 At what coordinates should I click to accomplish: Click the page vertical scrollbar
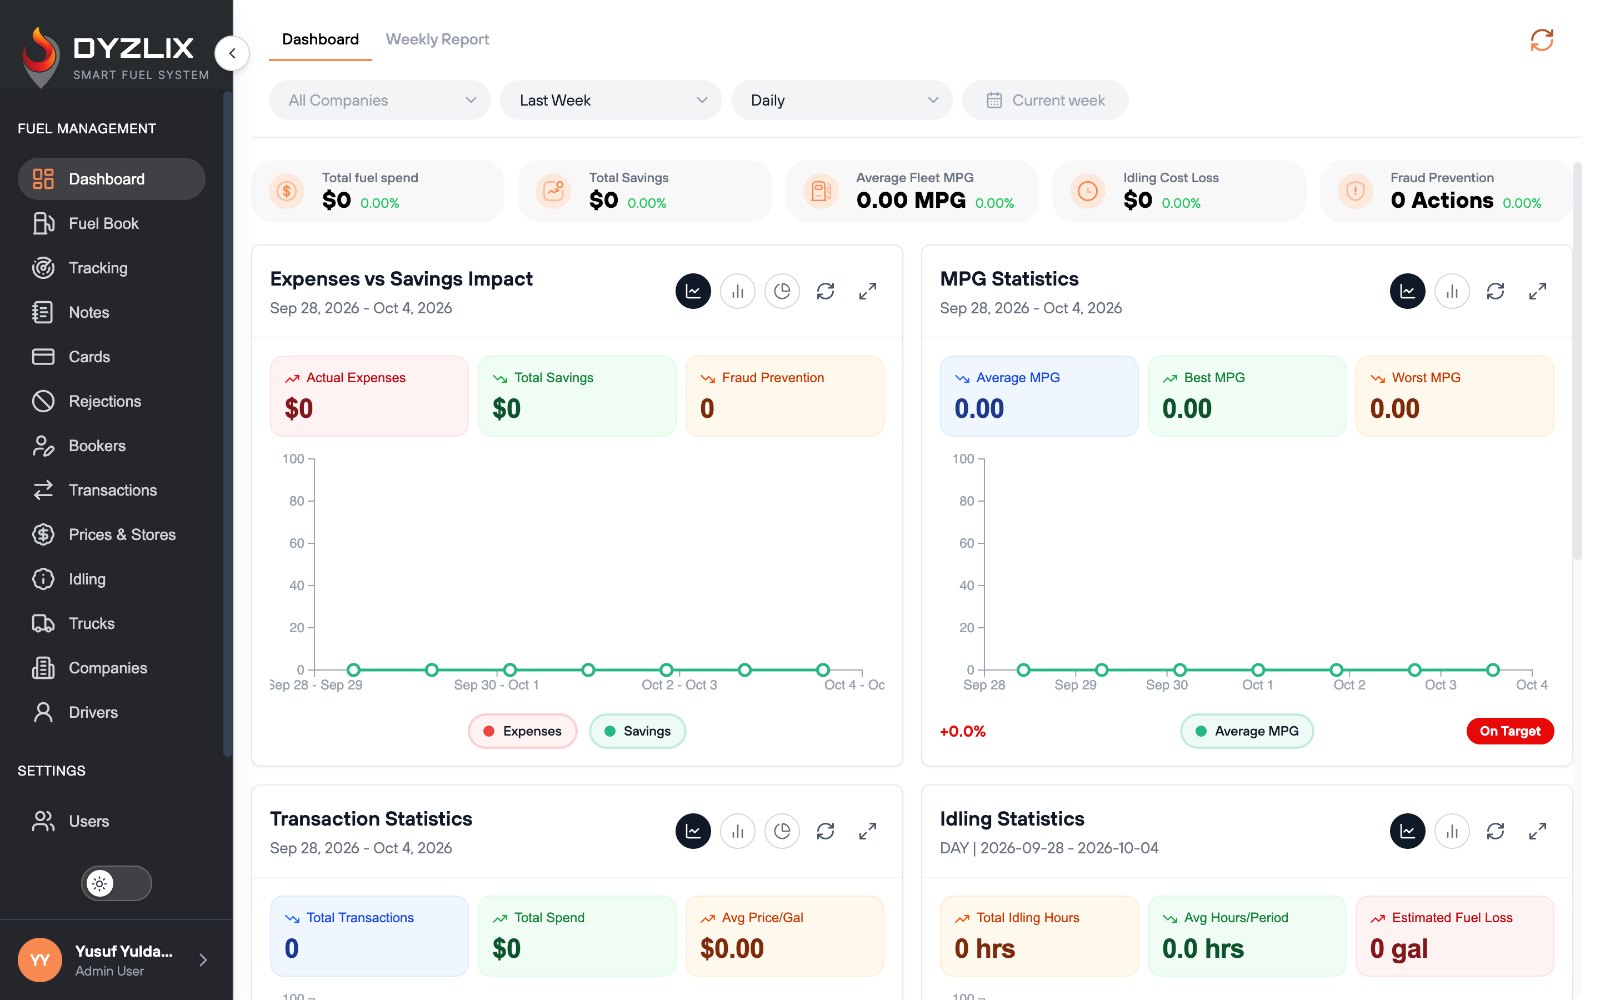(x=1577, y=360)
